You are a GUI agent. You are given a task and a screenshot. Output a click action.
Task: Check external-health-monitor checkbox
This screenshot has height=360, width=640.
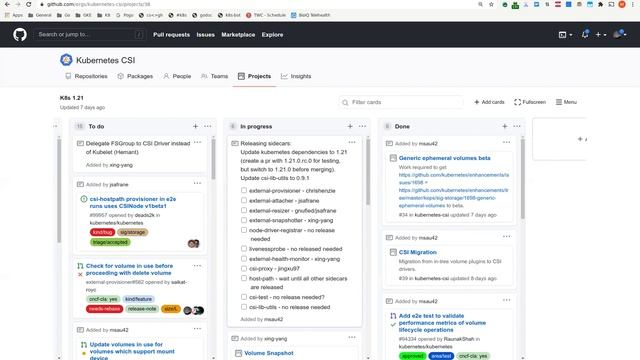244,259
